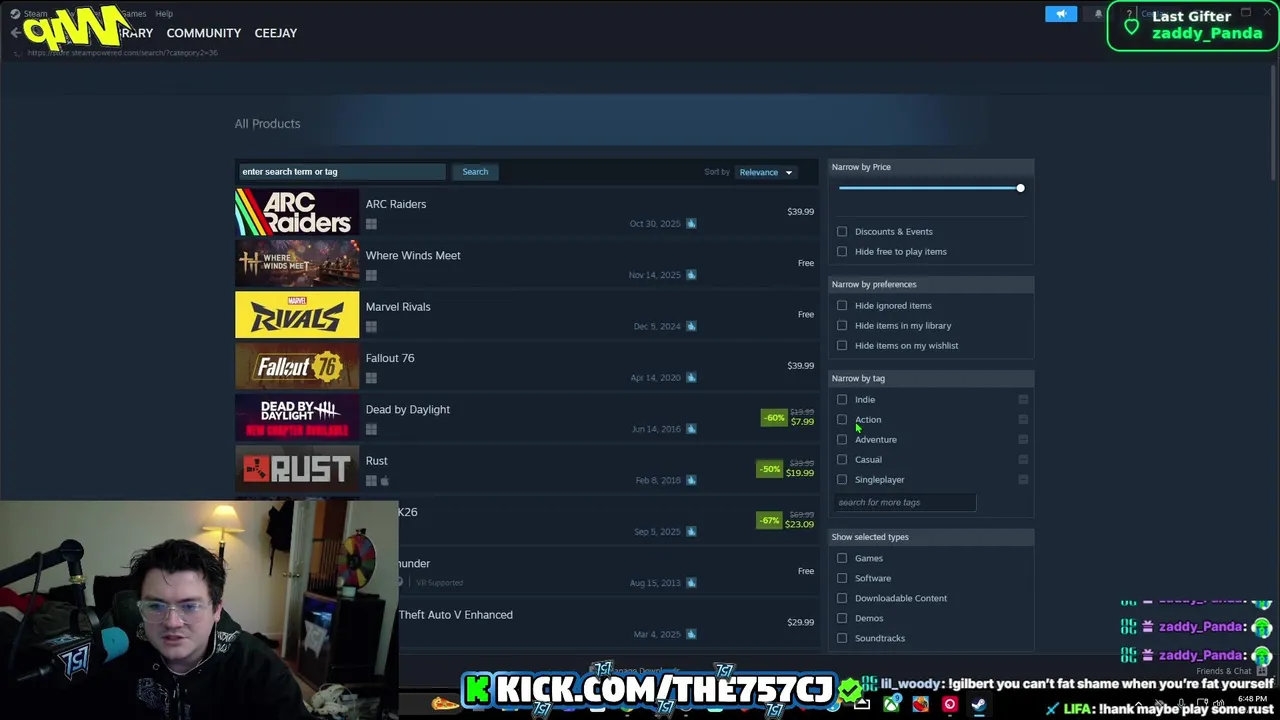Toggle Hide free to play items
Image resolution: width=1280 pixels, height=720 pixels.
point(842,251)
